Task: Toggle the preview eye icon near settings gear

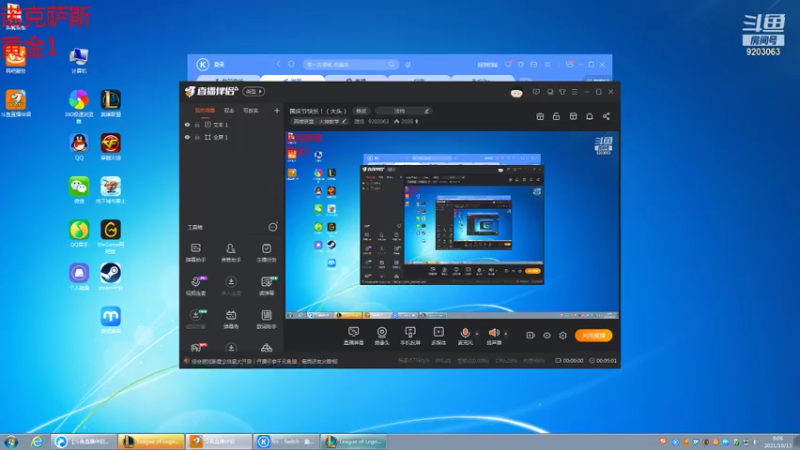Action: tap(547, 335)
